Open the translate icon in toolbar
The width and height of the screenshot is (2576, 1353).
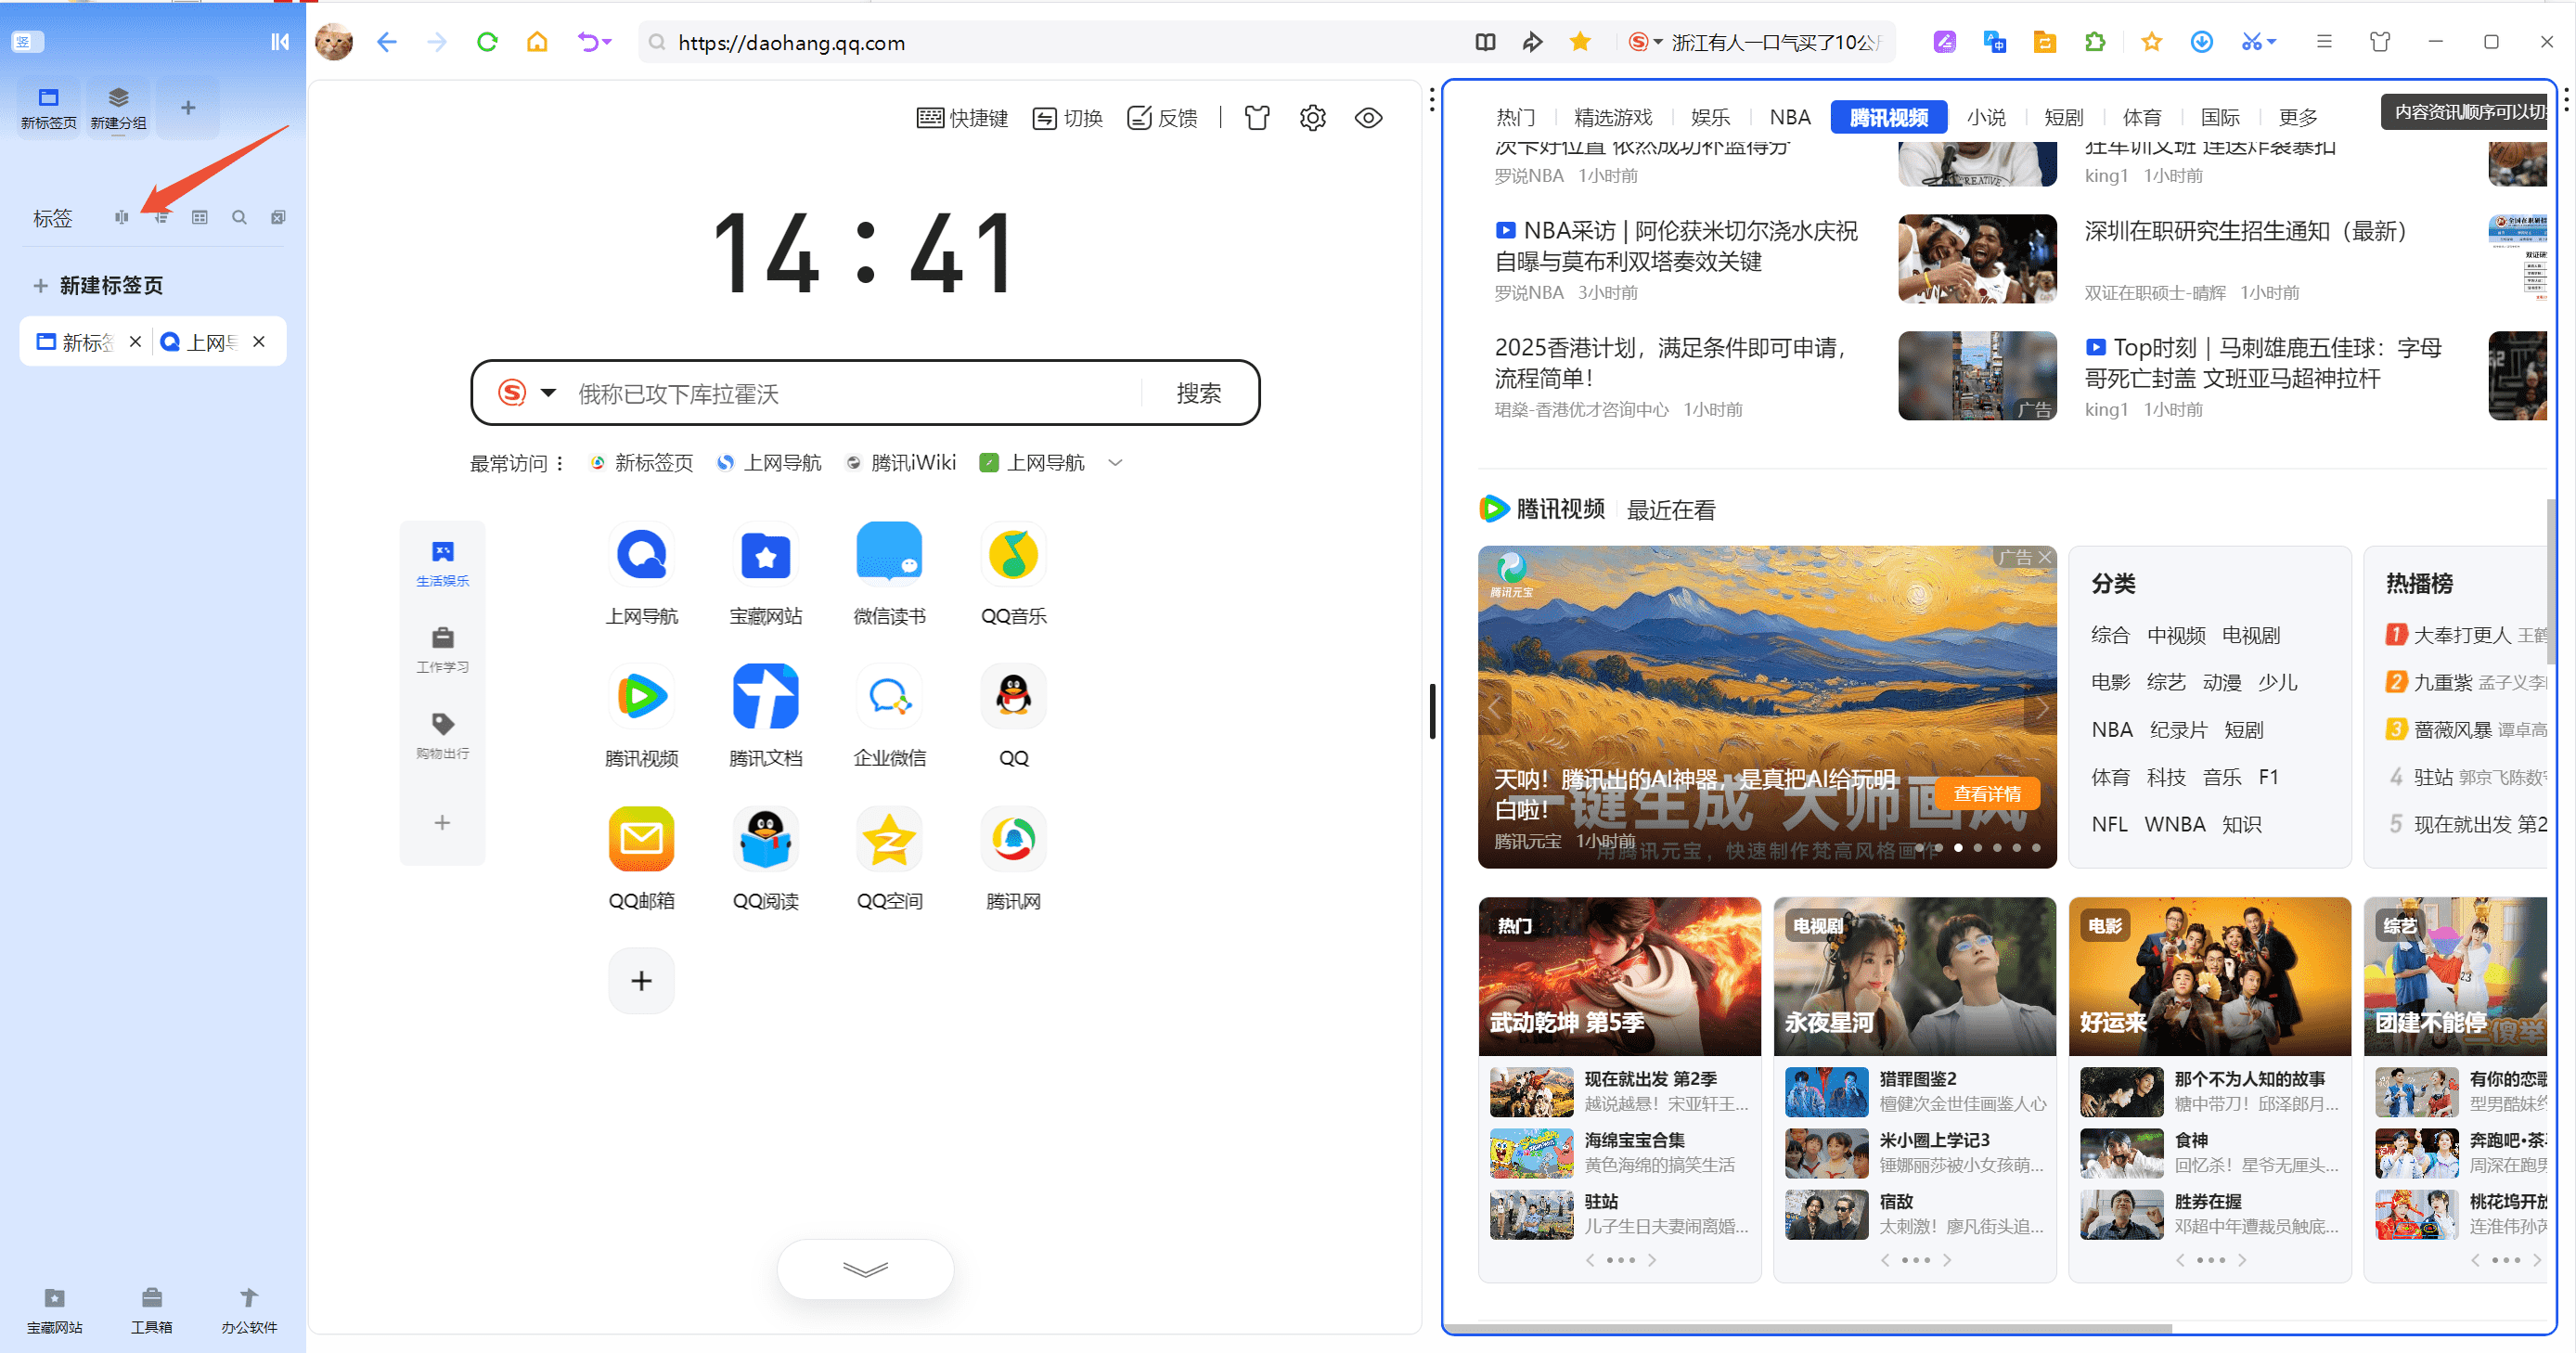(1994, 42)
